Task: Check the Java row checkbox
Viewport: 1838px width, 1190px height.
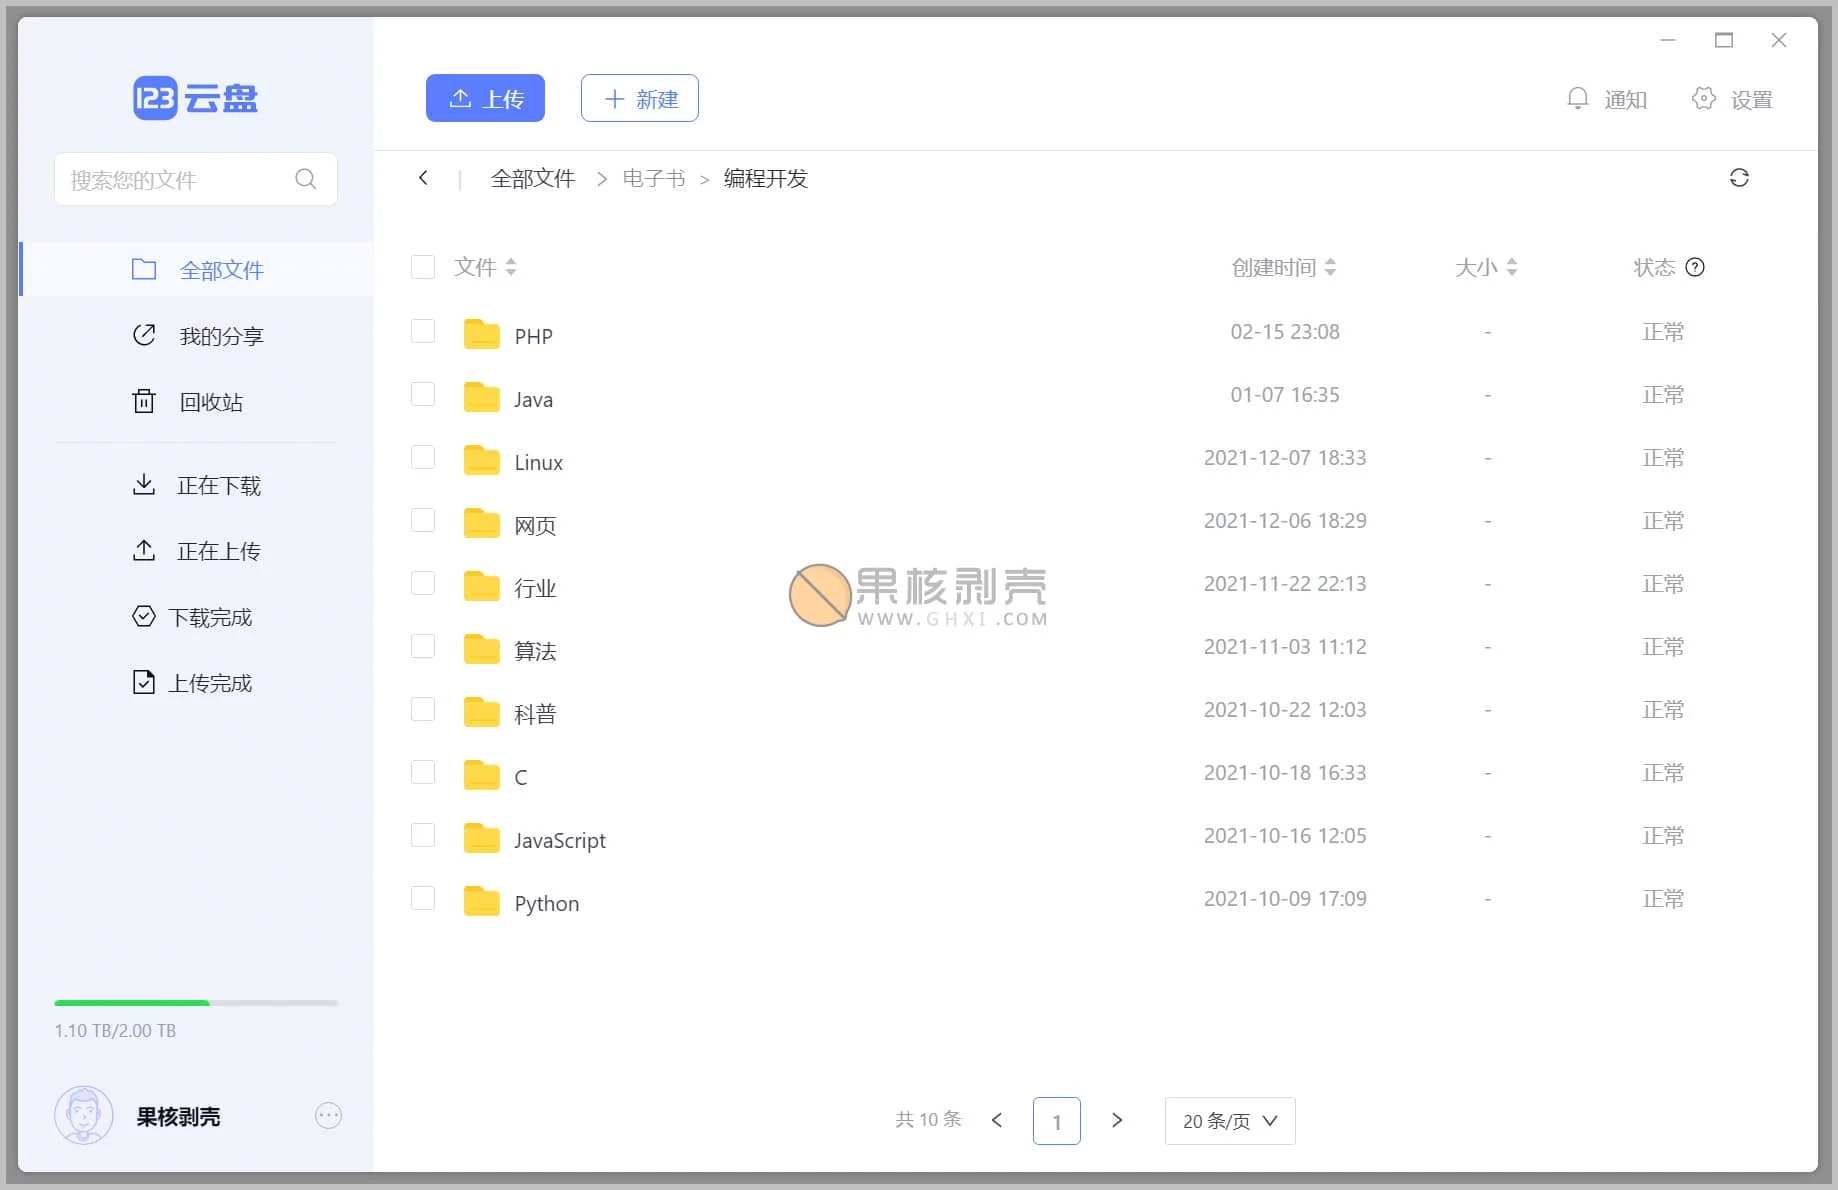Action: click(423, 394)
